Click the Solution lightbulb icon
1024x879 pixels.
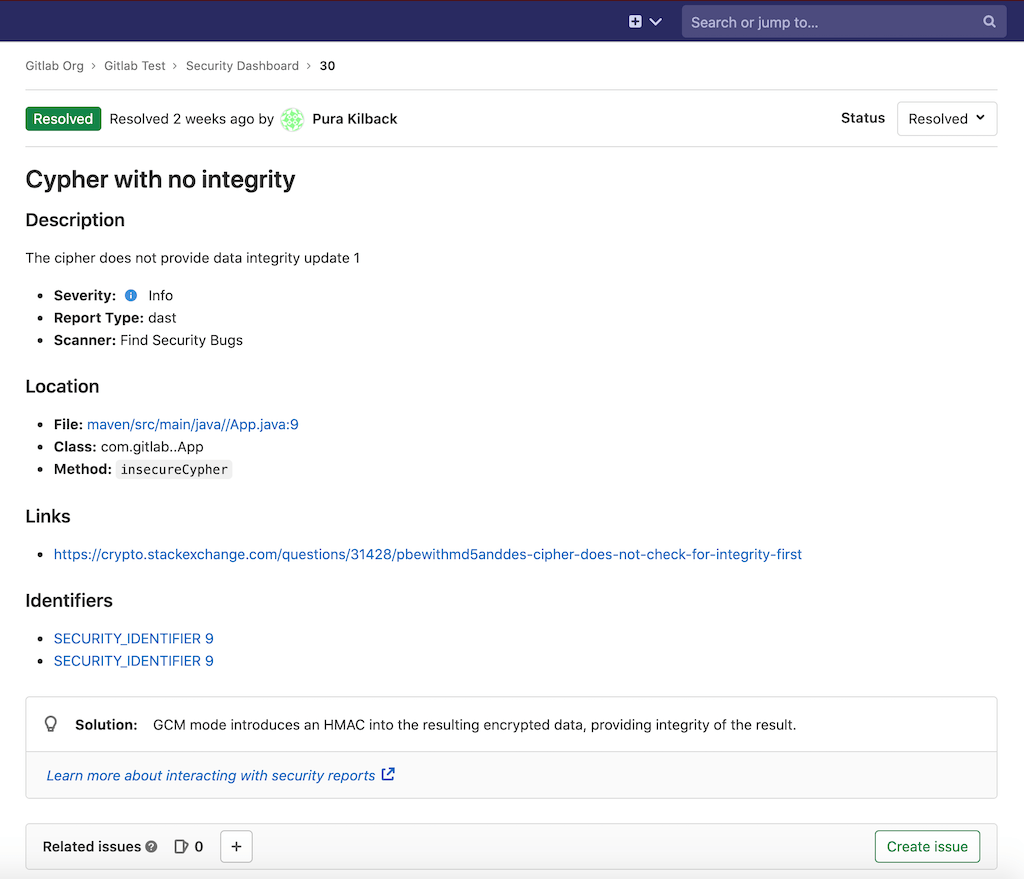[51, 724]
